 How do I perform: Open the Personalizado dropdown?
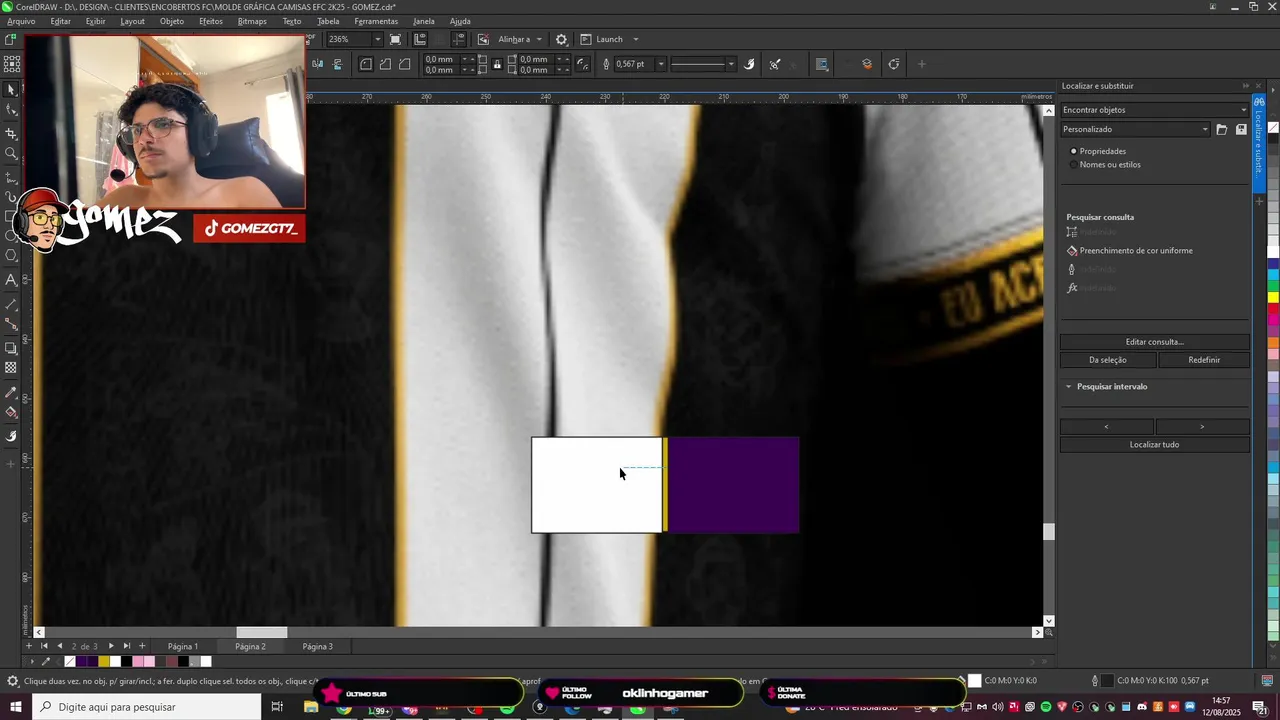(1135, 129)
